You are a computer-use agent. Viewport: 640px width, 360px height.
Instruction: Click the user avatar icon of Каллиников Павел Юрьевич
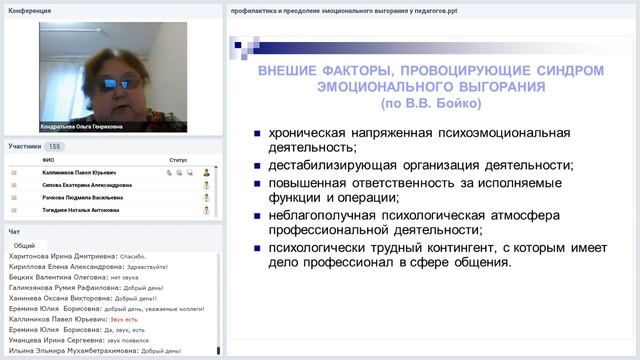[x=207, y=173]
